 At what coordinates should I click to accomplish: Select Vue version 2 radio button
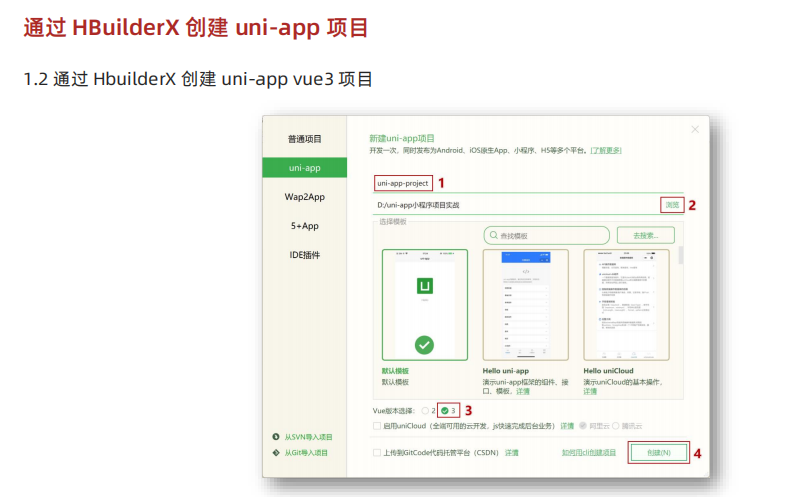pyautogui.click(x=425, y=411)
